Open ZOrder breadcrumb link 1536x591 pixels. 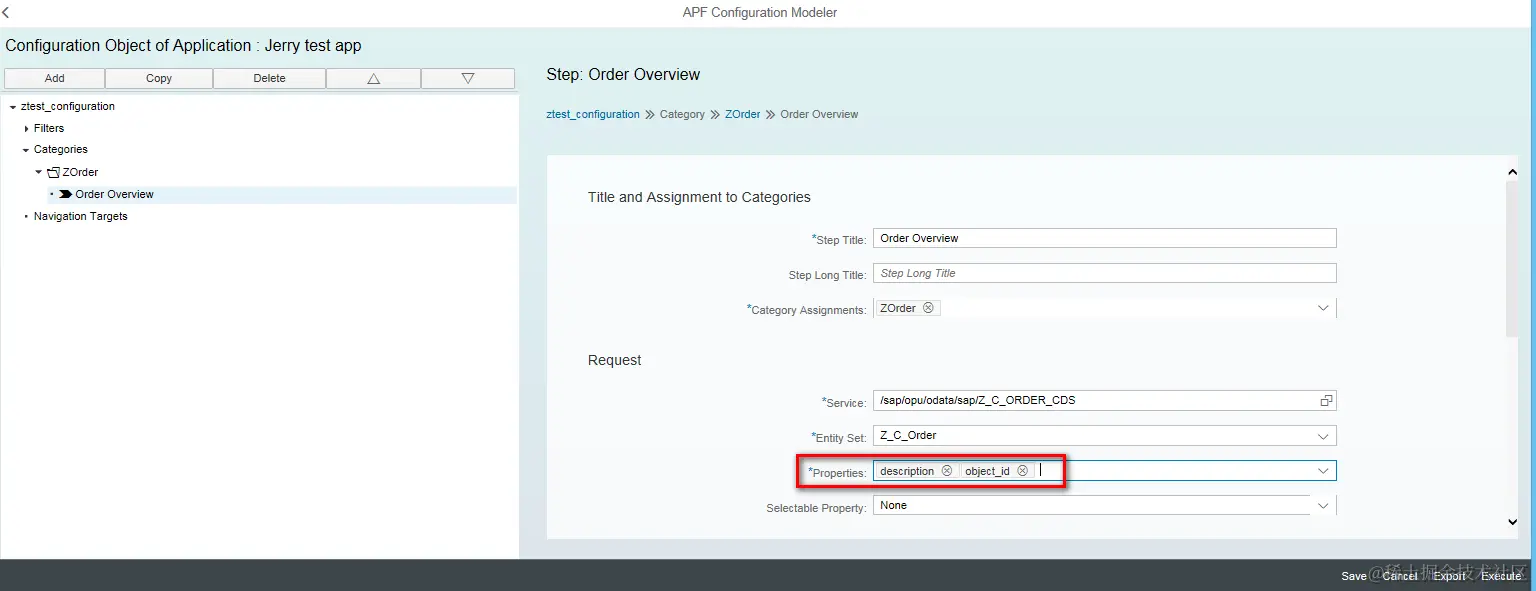point(742,114)
